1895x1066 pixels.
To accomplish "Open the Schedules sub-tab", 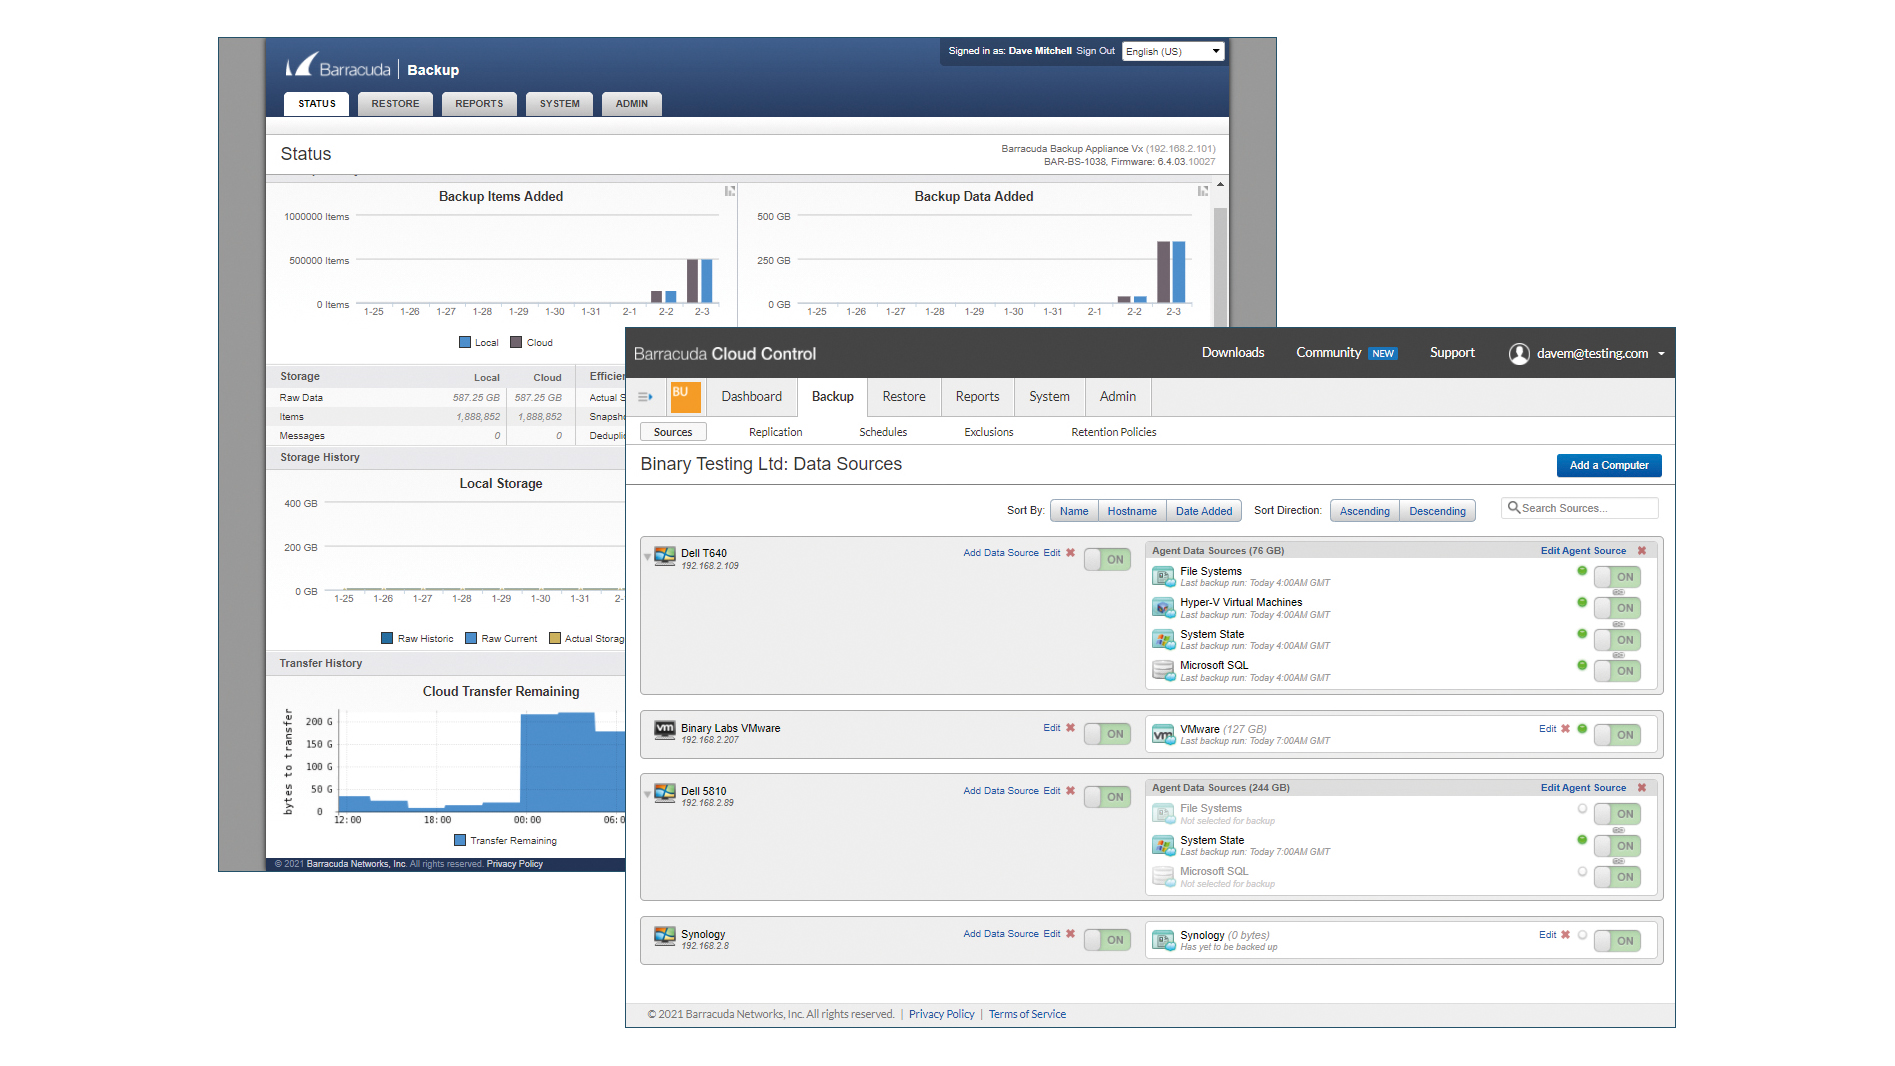I will [883, 432].
